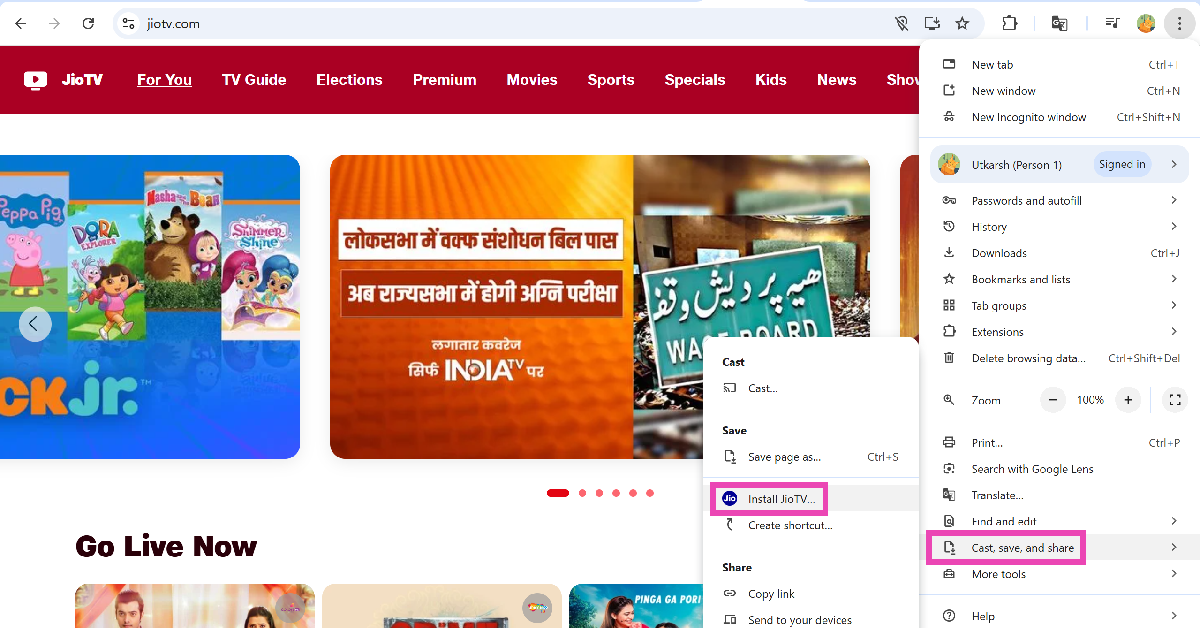Bookmark this page with the star icon

(962, 23)
